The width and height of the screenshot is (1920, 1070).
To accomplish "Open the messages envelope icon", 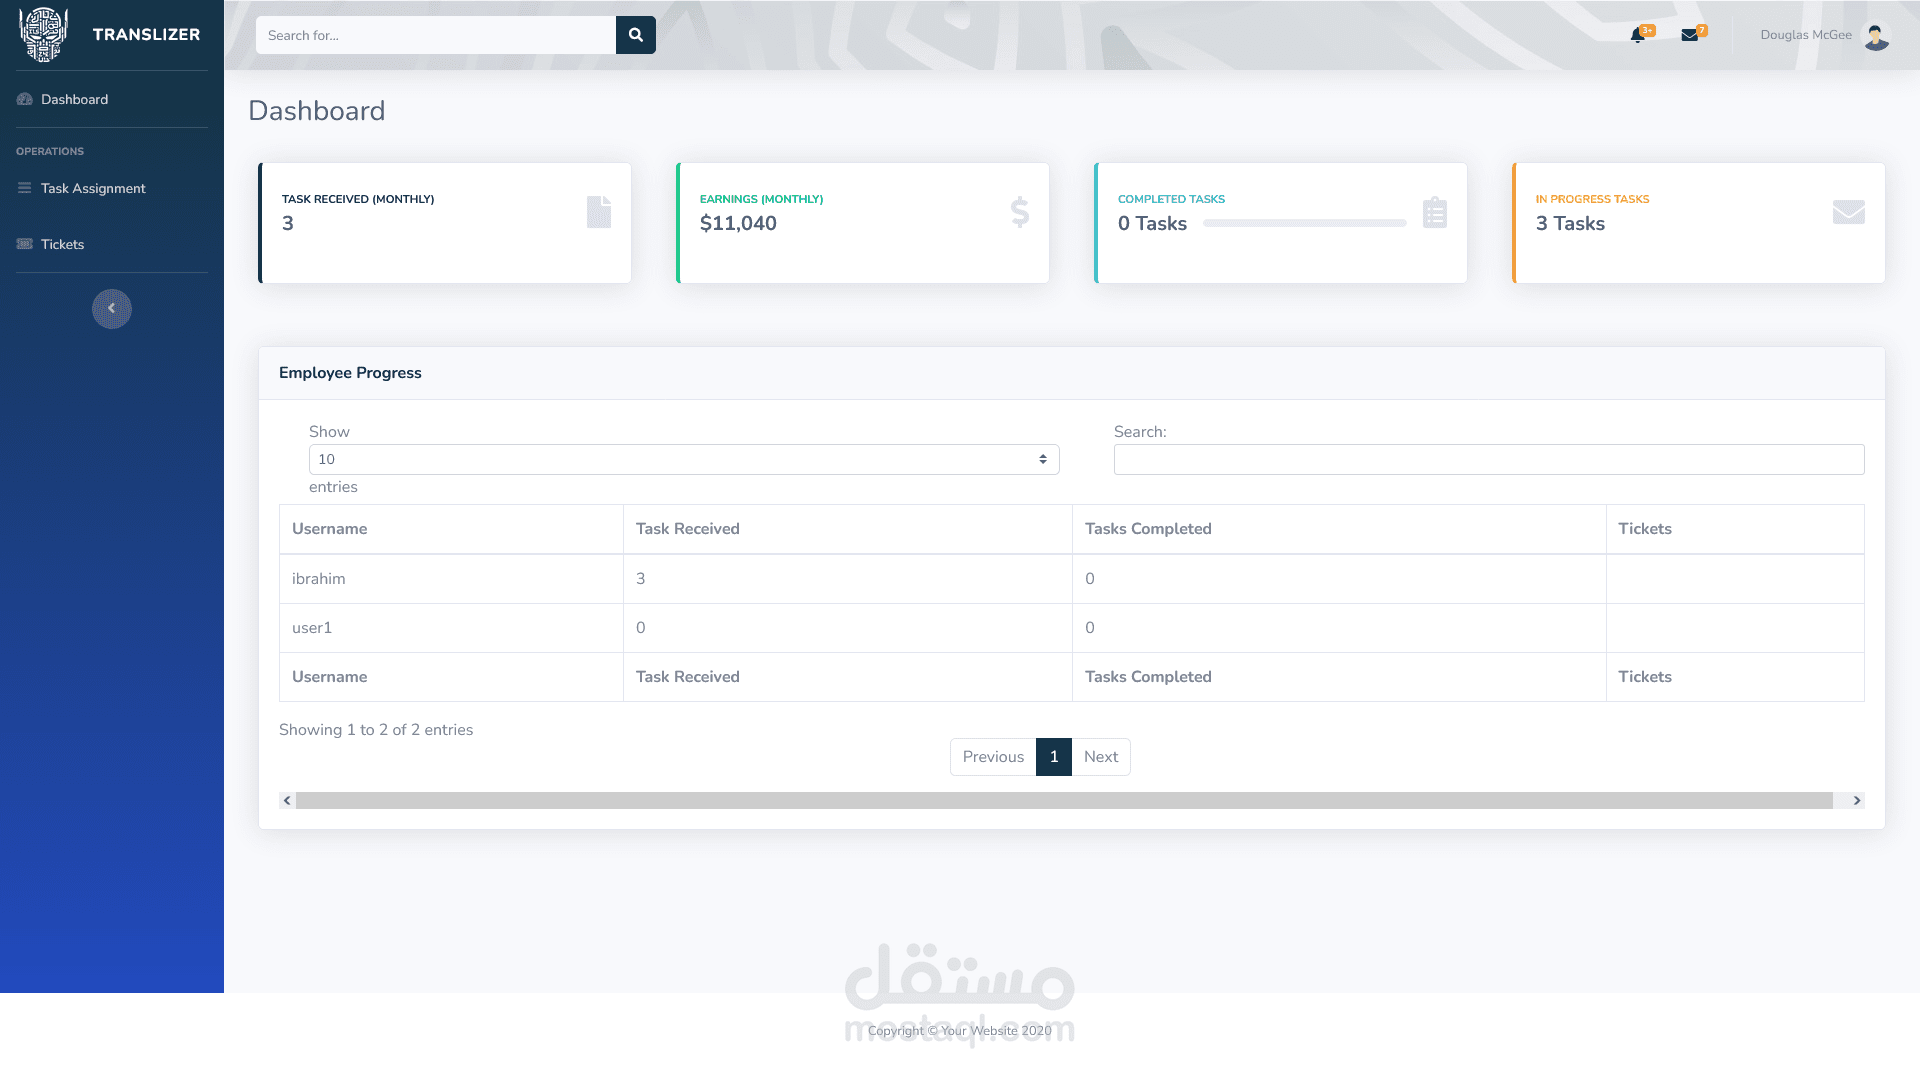I will (1689, 35).
